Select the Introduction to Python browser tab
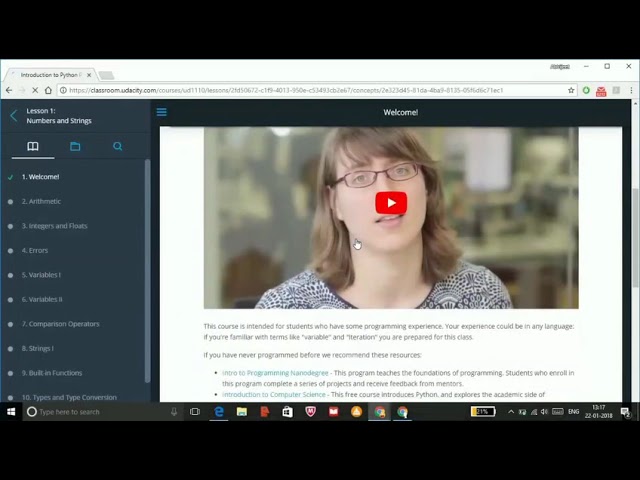Screen dimensions: 640x480 [51, 75]
